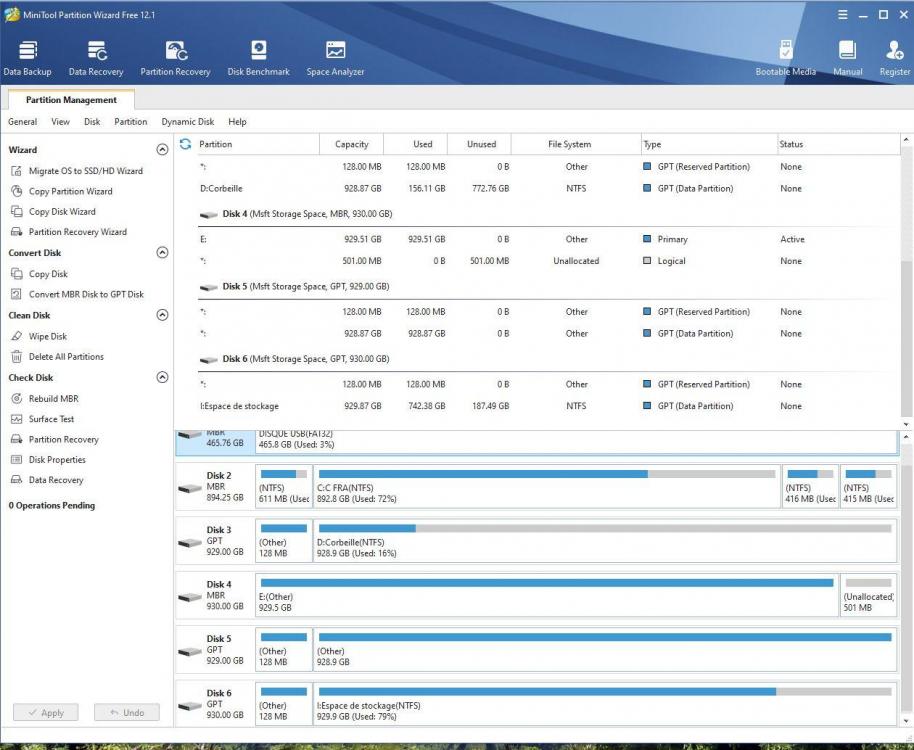914x750 pixels.
Task: Open the Data Backup tool
Action: point(28,57)
